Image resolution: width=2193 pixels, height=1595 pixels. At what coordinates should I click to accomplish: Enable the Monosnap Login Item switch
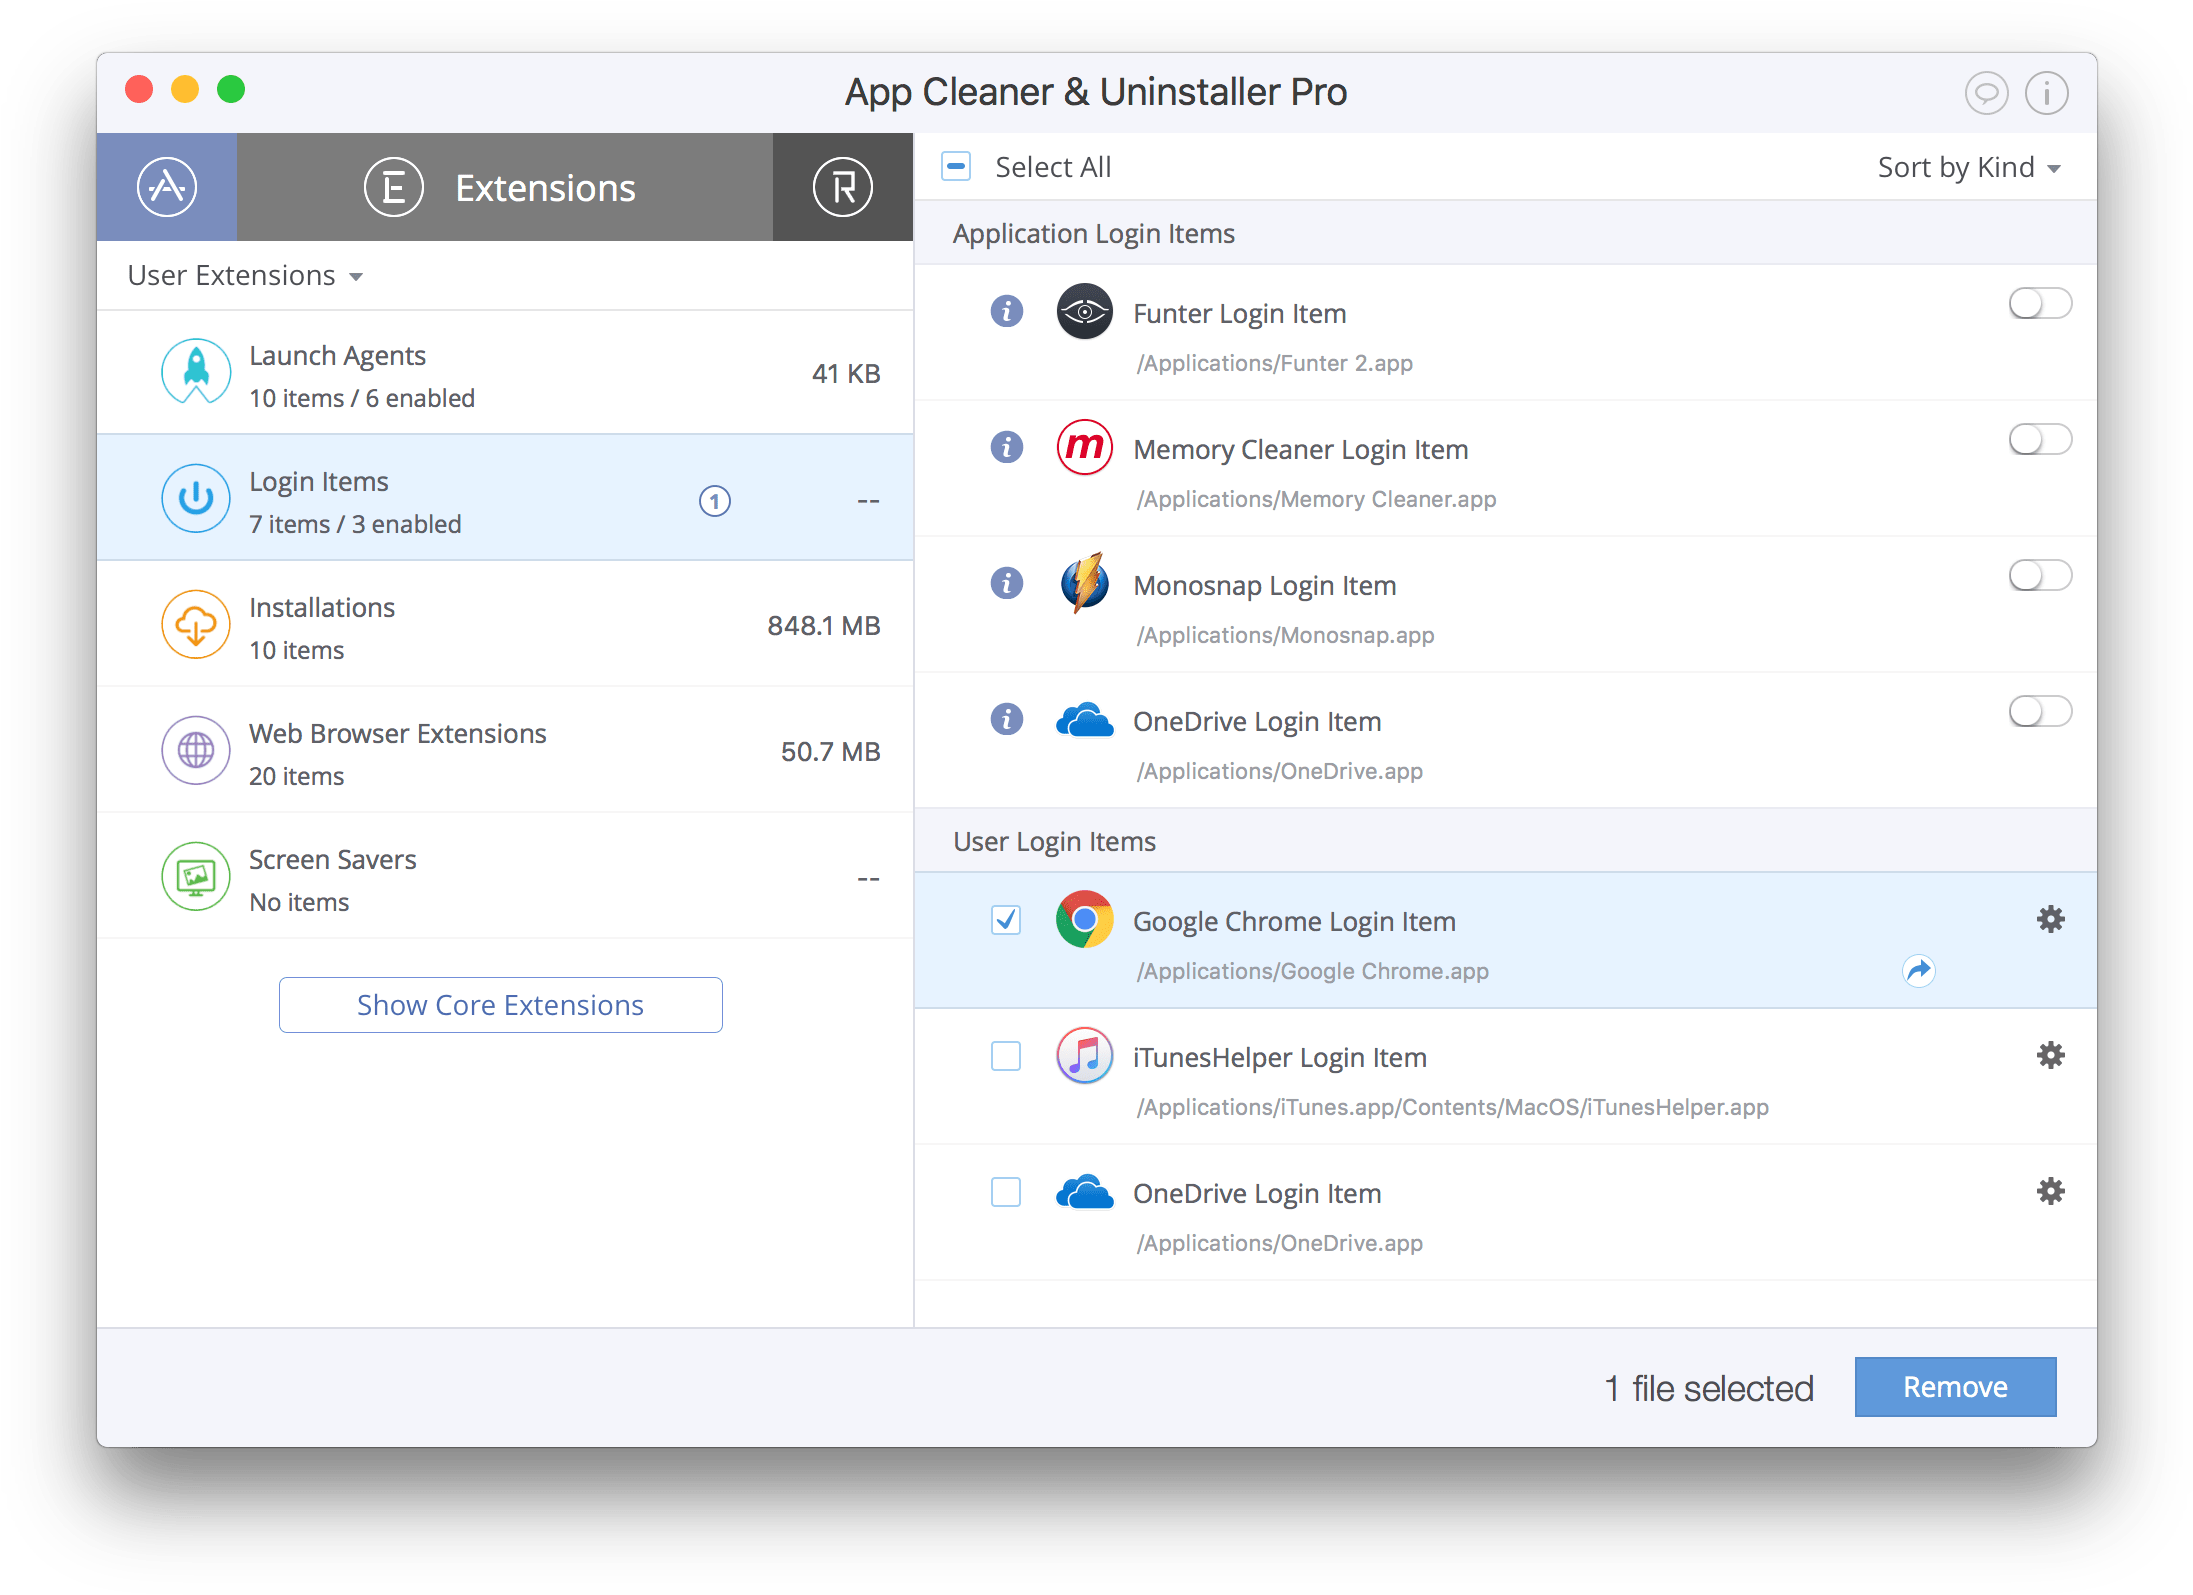point(2039,575)
